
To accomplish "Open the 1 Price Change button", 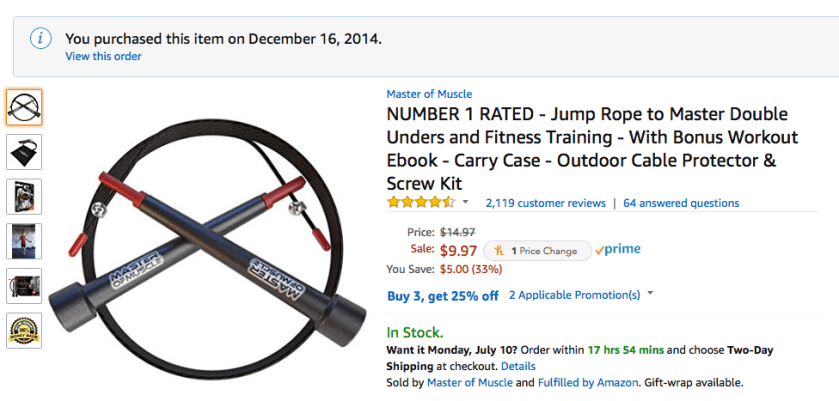I will pyautogui.click(x=537, y=250).
